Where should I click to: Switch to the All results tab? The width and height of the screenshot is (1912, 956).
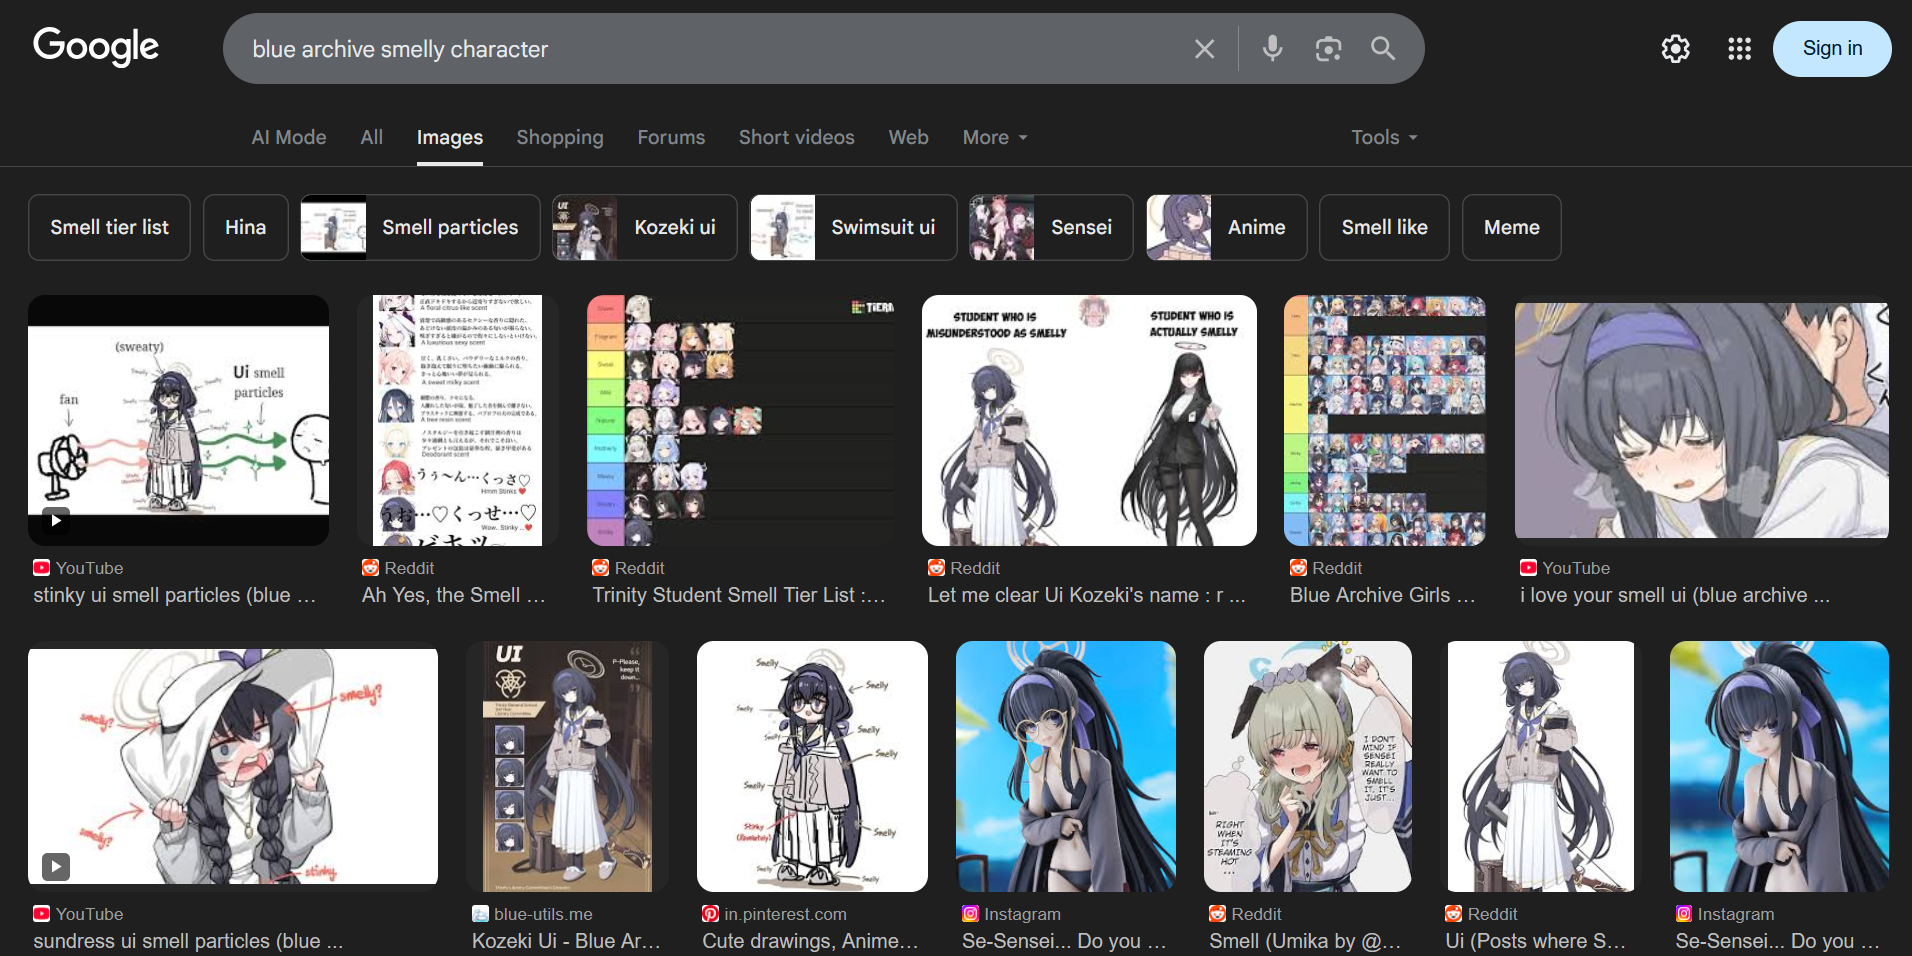[372, 137]
